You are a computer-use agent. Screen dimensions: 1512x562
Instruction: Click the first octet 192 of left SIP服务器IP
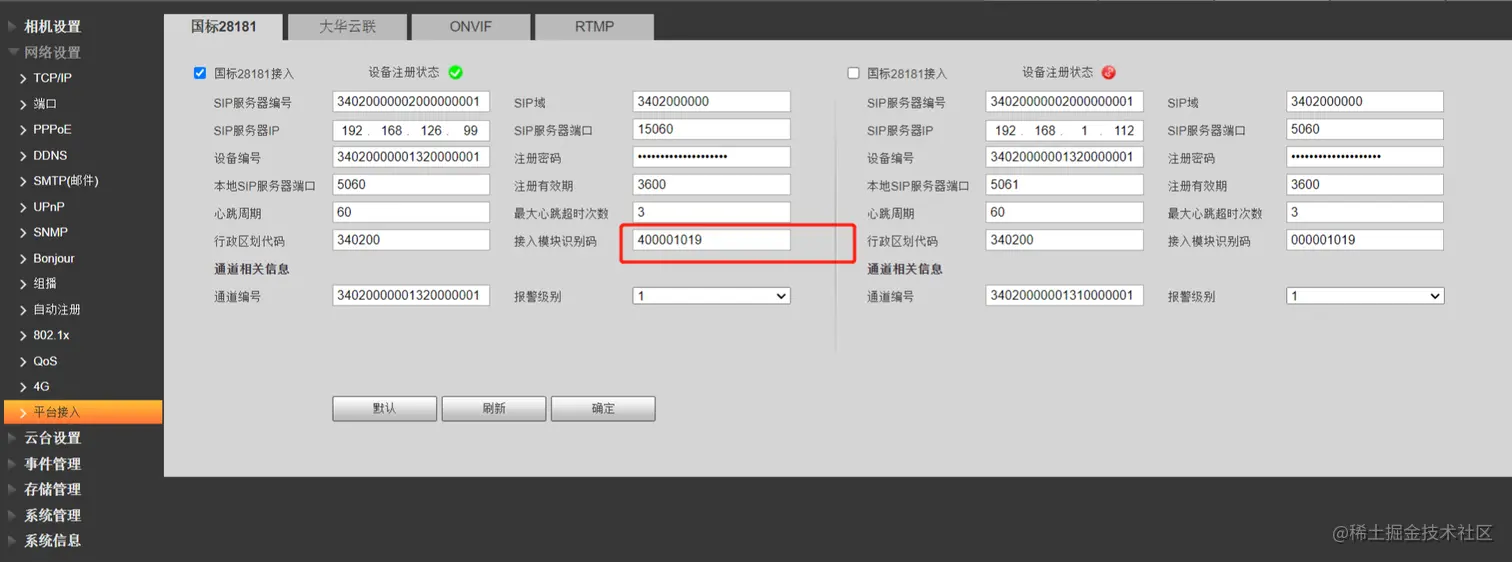[x=352, y=131]
